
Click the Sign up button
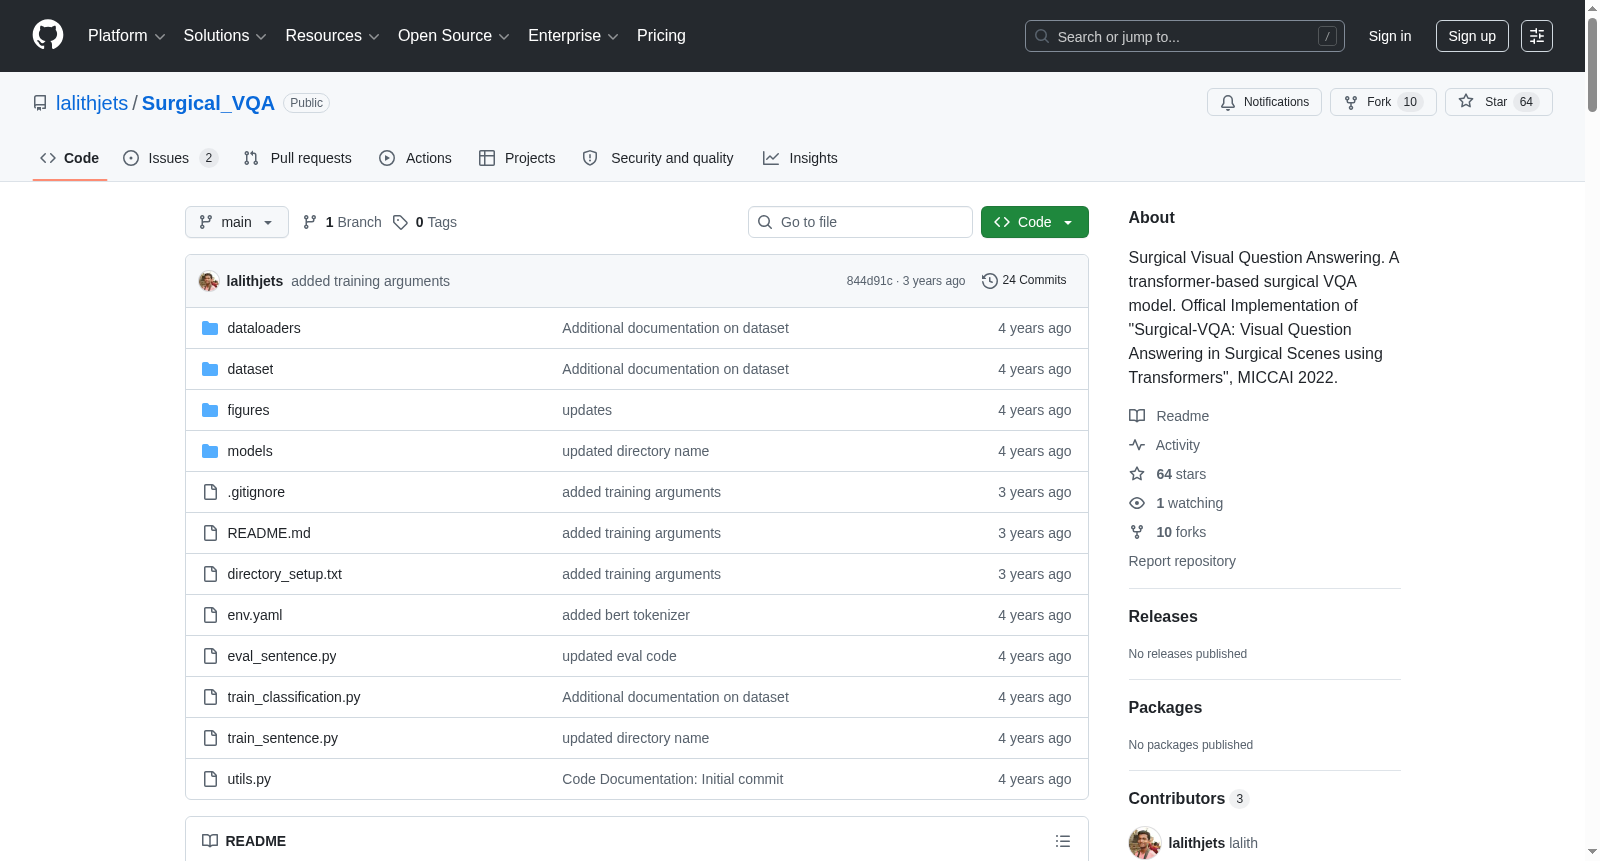pos(1472,36)
